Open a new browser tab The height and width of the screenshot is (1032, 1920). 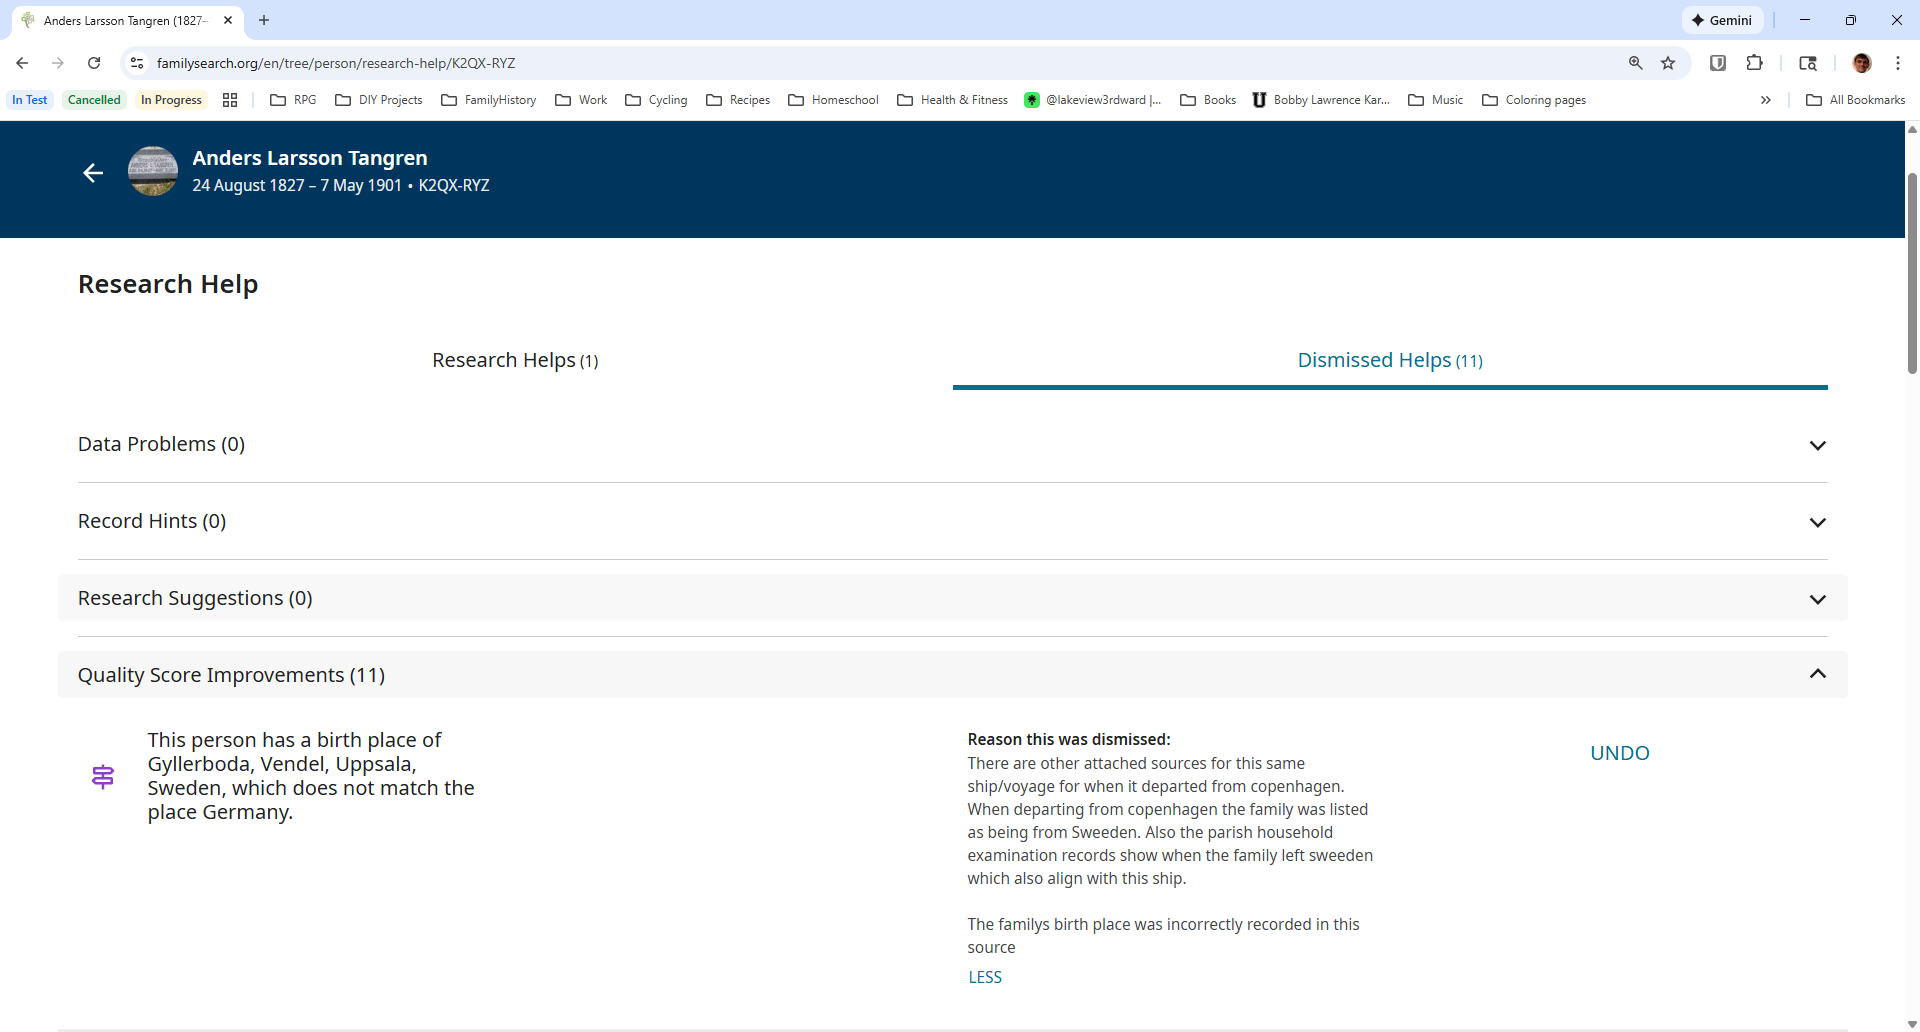click(x=264, y=20)
